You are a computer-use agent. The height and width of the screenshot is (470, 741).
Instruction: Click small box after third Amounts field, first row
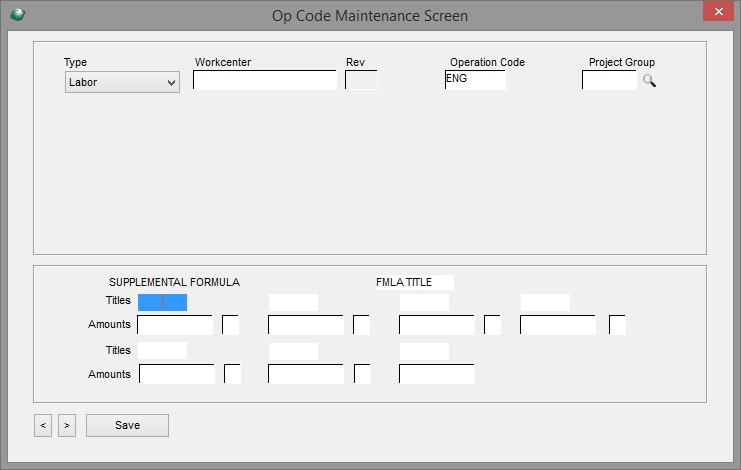(492, 325)
